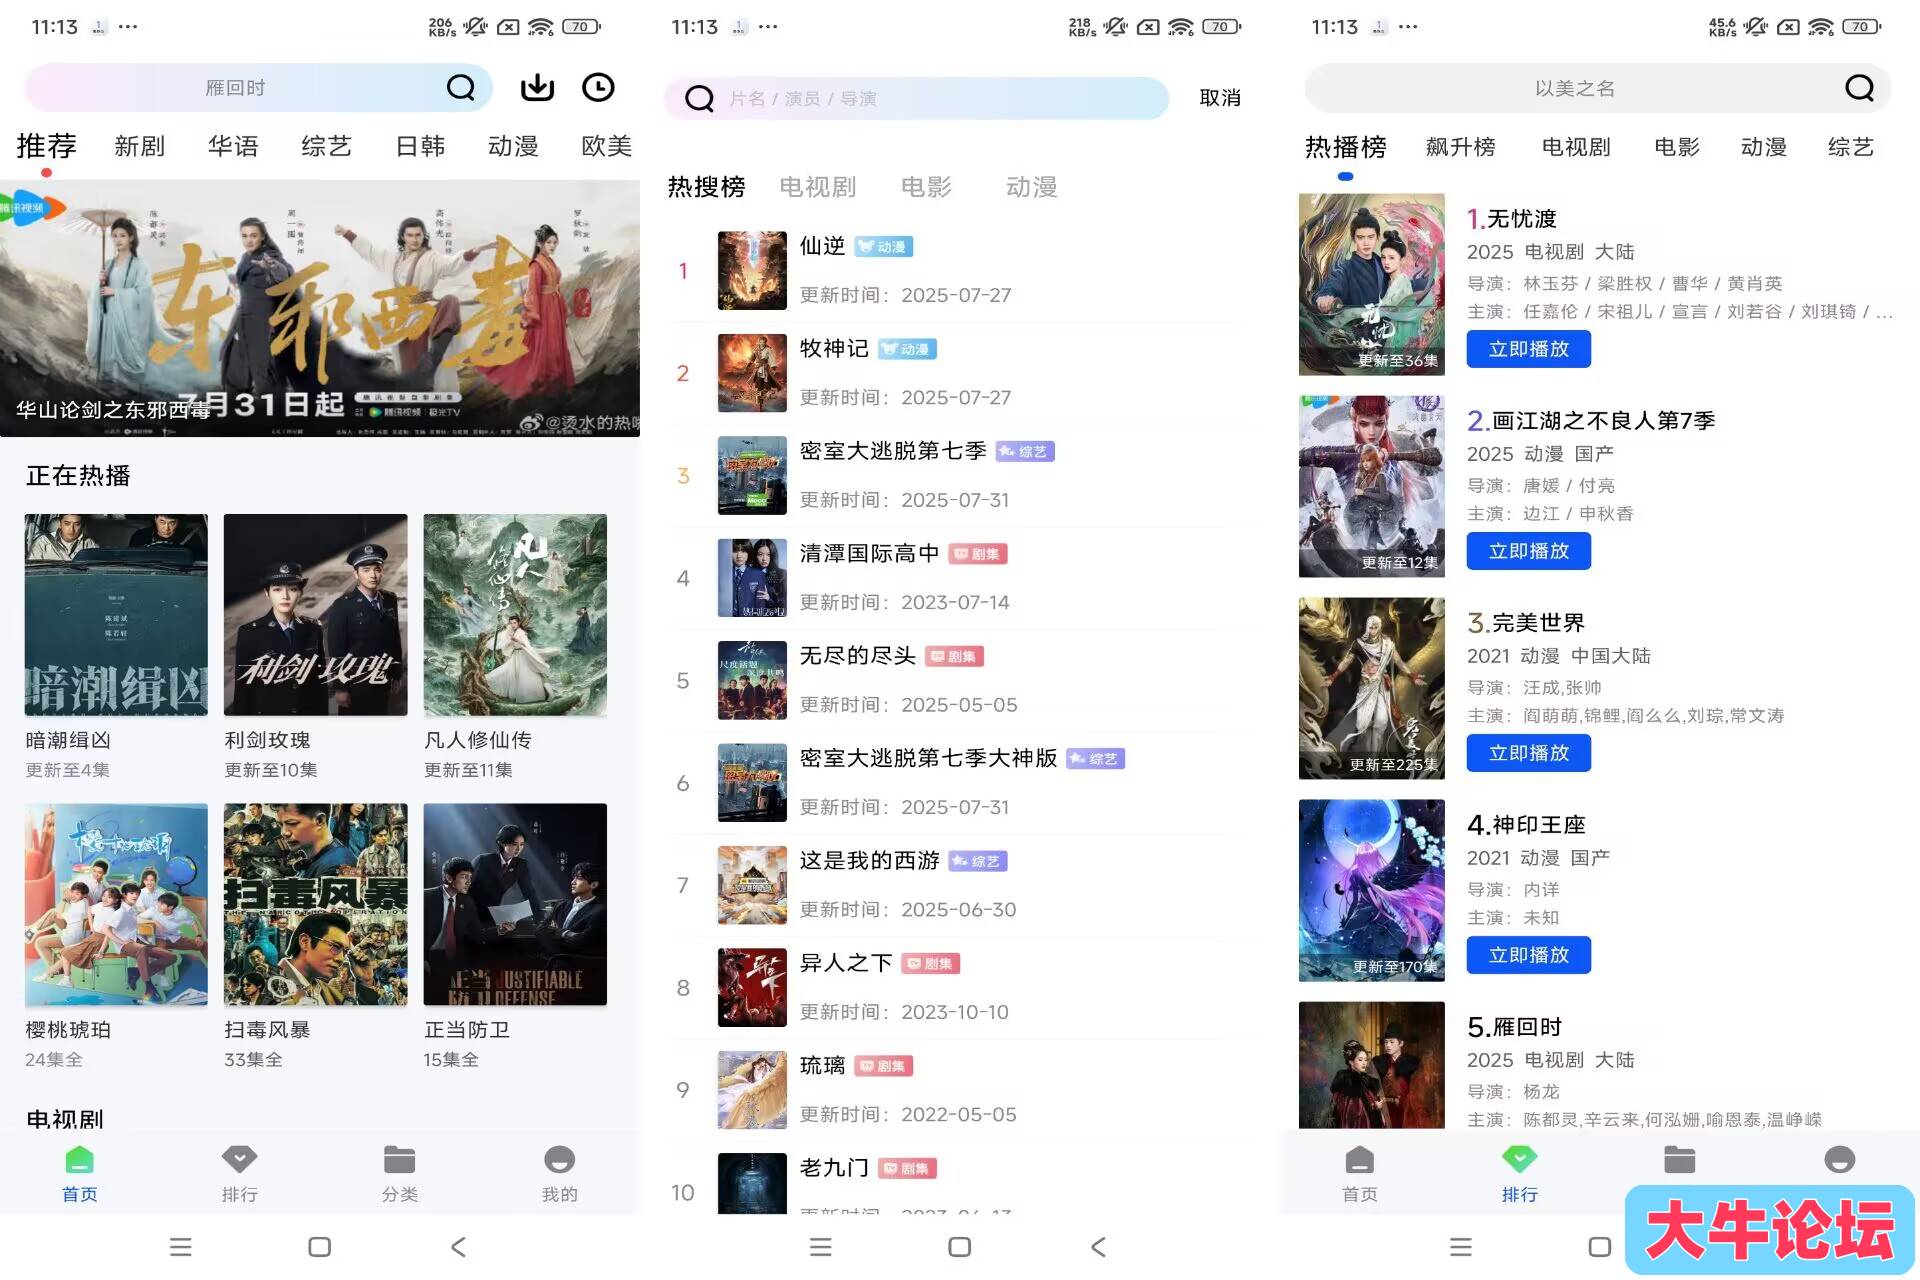Tap 立即播放 for 神印王座
1920x1280 pixels.
[x=1528, y=955]
